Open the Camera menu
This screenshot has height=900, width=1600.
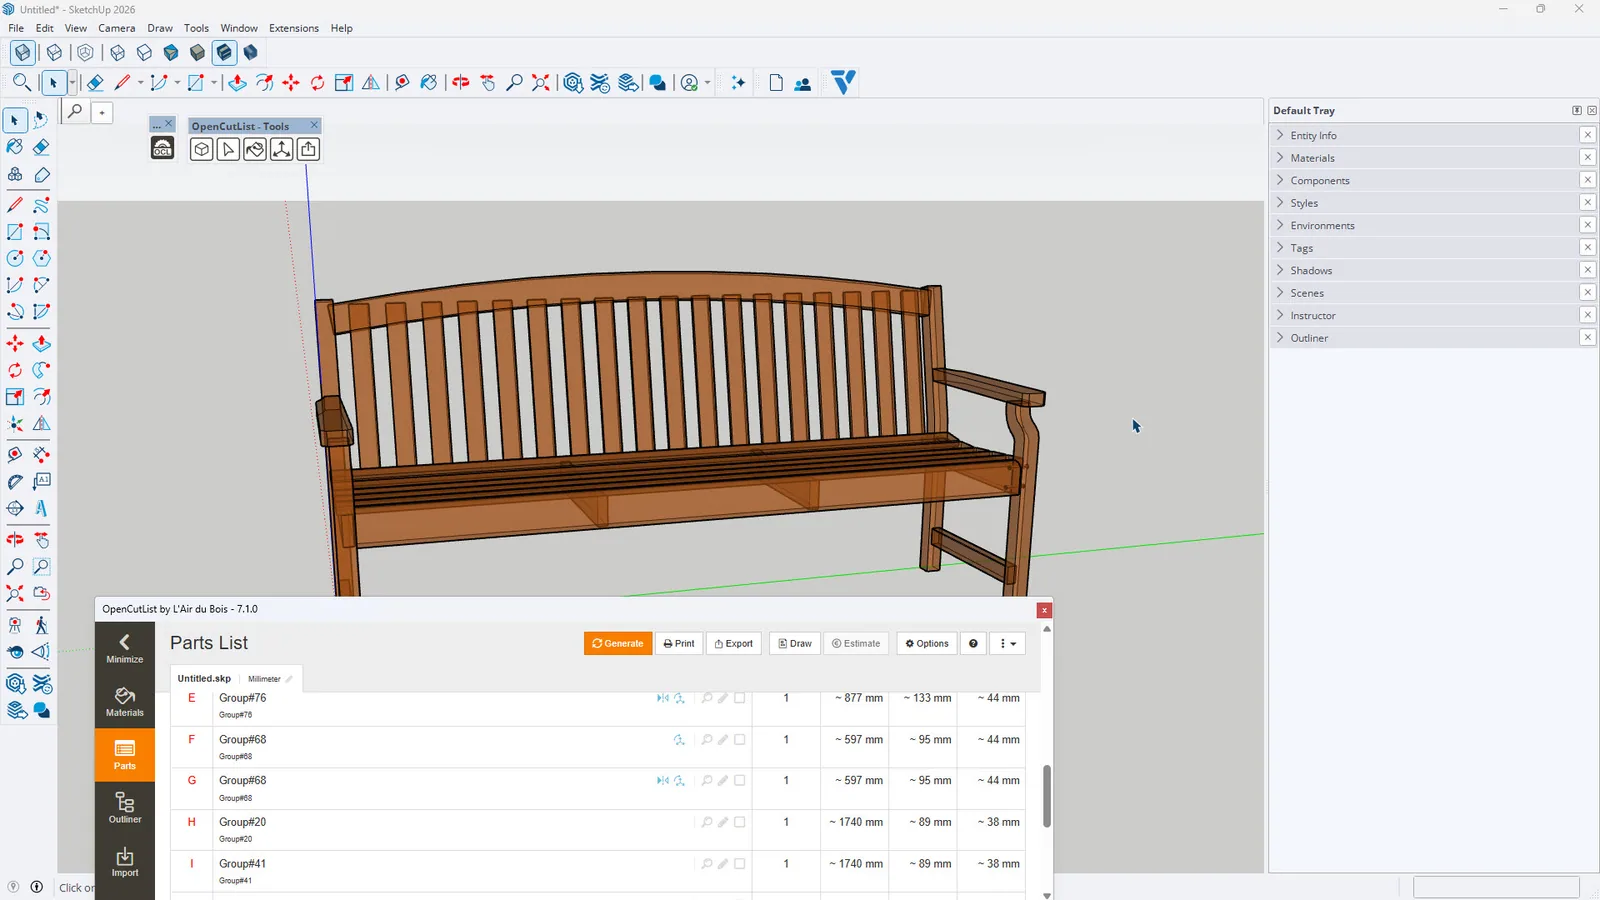pyautogui.click(x=117, y=28)
